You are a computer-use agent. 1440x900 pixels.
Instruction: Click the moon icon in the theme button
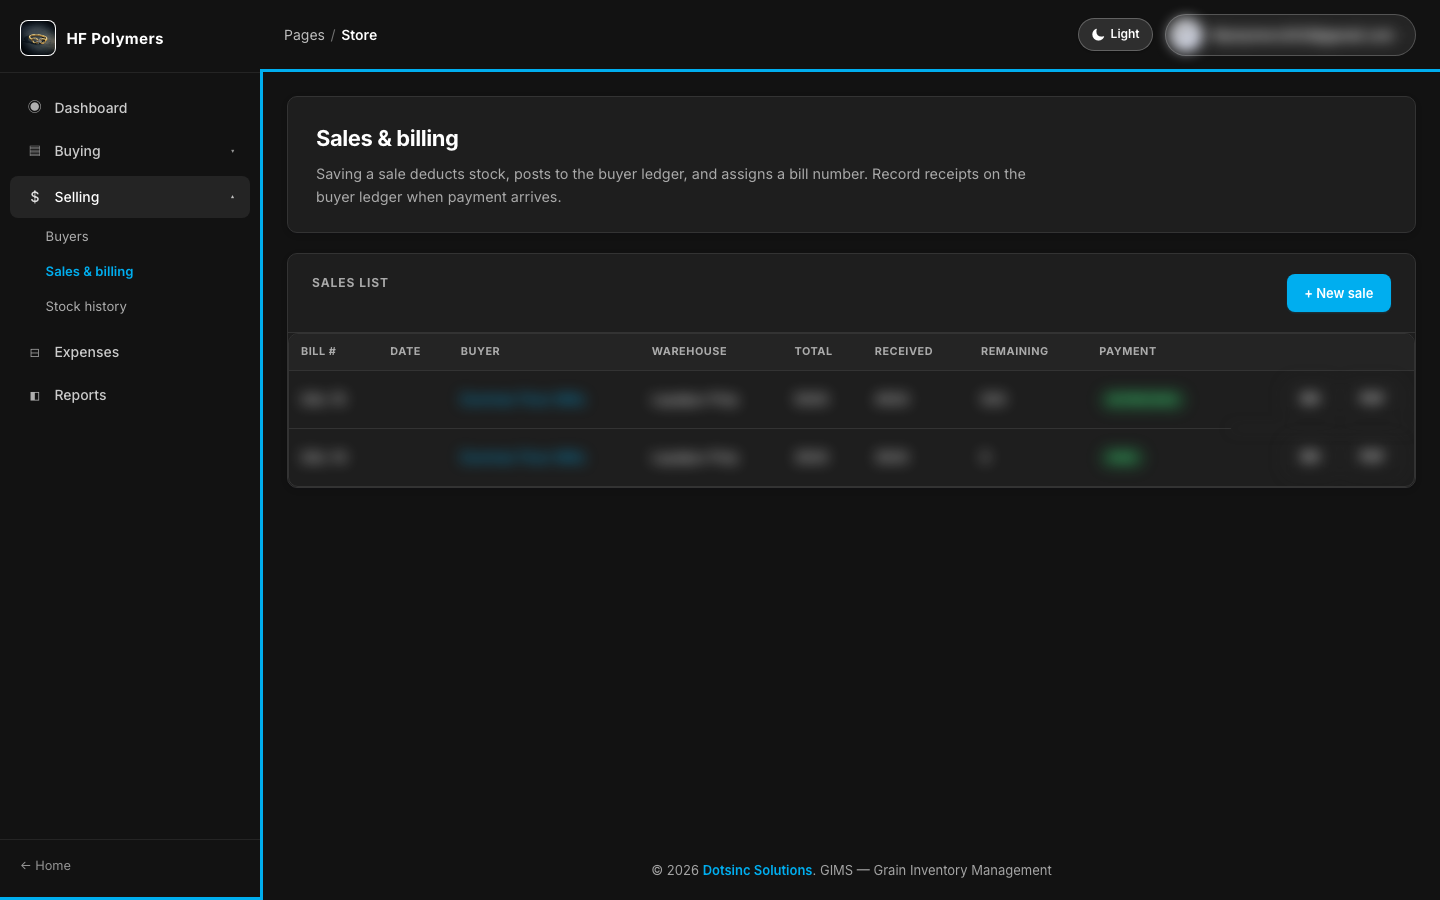coord(1098,35)
